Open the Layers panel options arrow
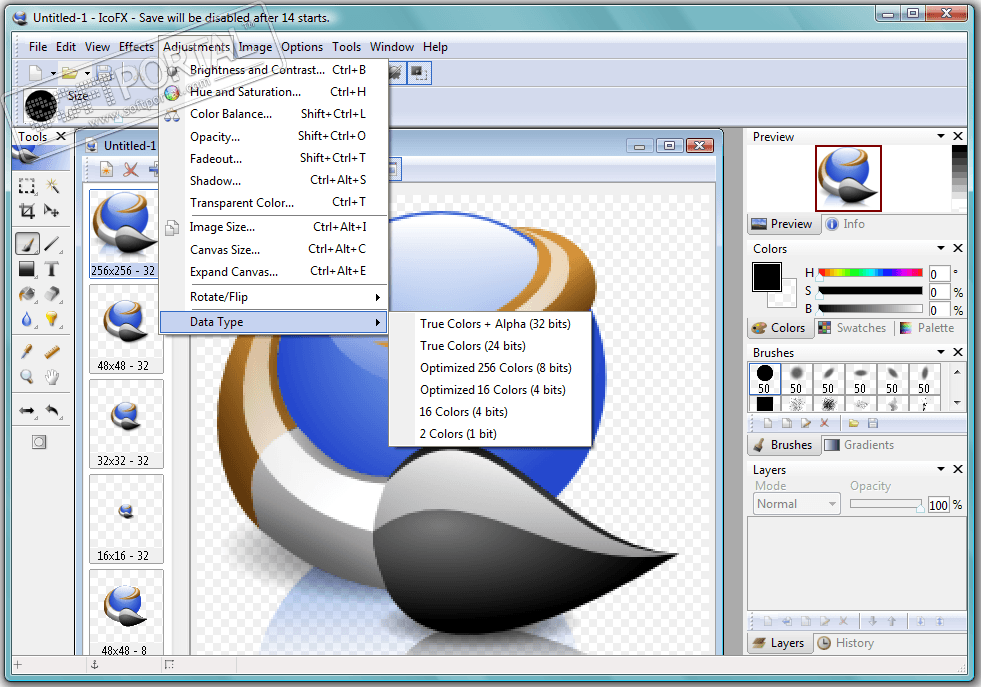This screenshot has width=981, height=687. point(940,469)
